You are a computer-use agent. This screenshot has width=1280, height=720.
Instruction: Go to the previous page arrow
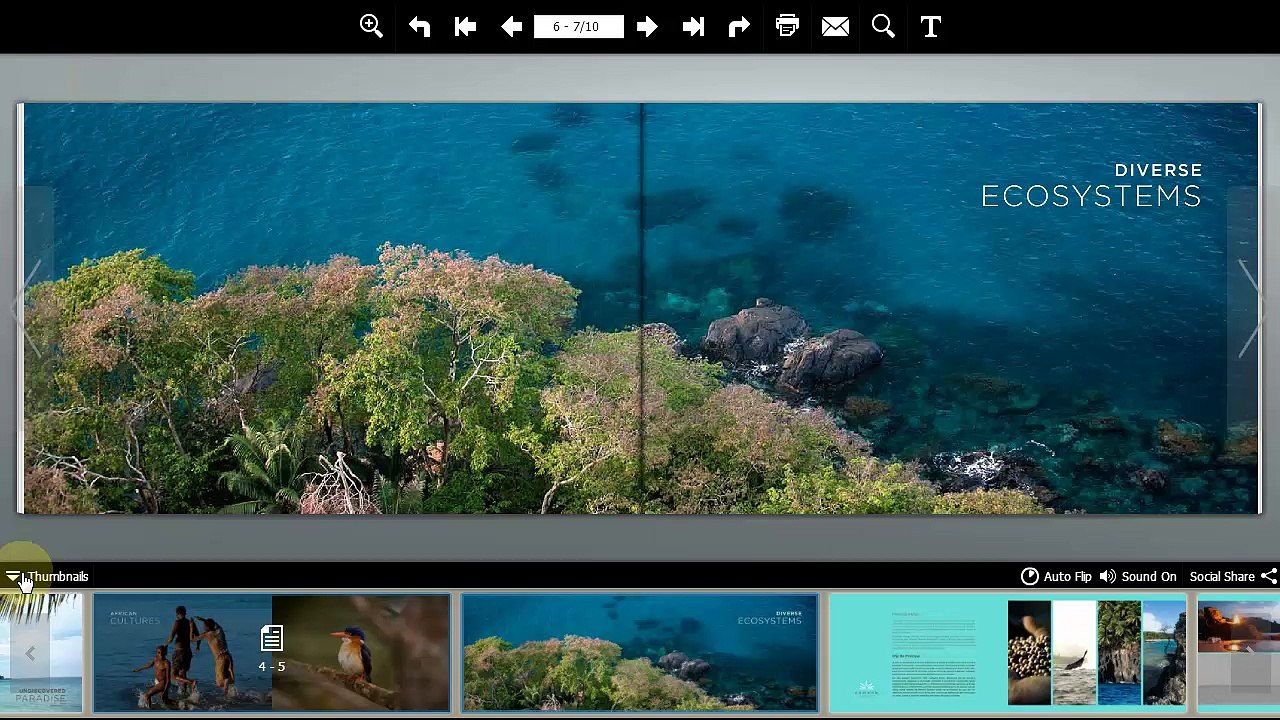[511, 27]
